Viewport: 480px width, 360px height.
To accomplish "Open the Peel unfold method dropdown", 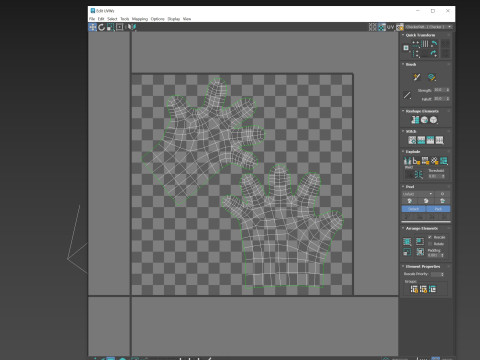I will (x=418, y=194).
